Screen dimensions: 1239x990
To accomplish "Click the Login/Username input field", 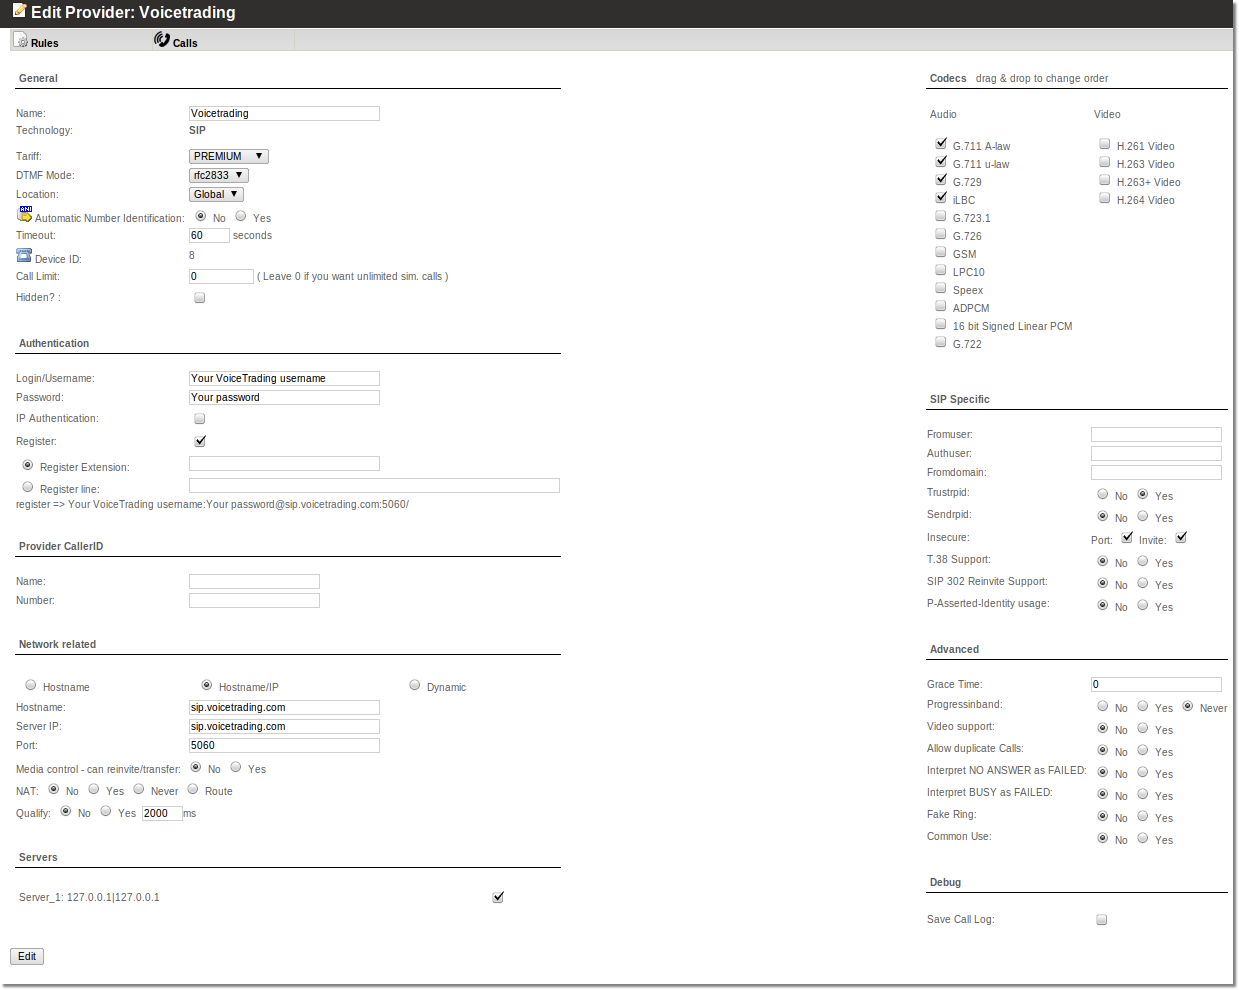I will 284,379.
